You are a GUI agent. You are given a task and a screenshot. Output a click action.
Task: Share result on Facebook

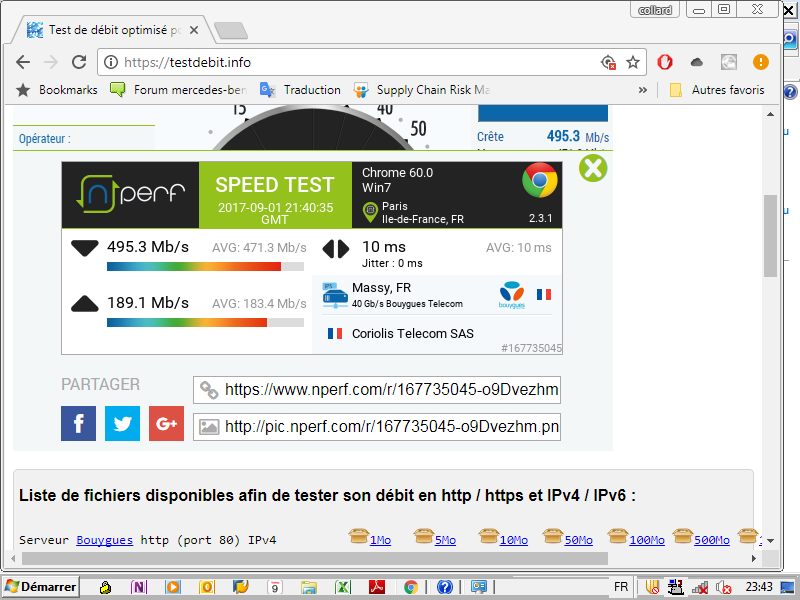78,424
